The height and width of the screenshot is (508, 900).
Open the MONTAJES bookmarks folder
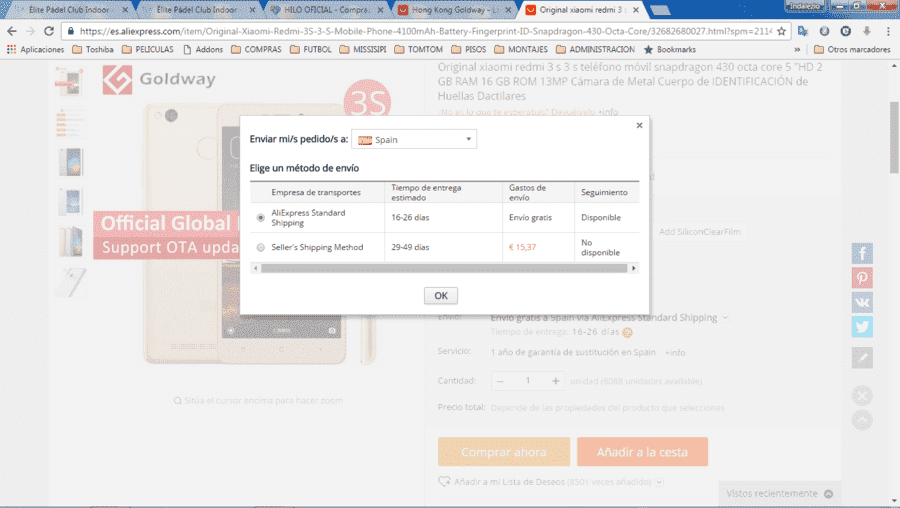tap(521, 49)
